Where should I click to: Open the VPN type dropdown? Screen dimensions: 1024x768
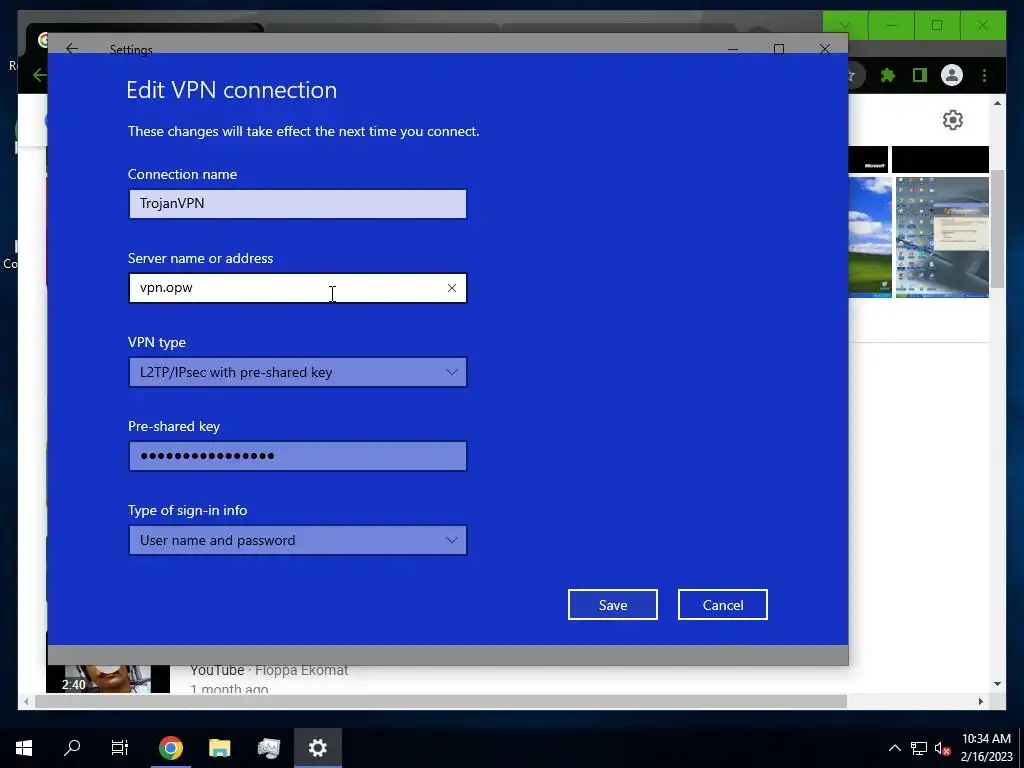coord(298,372)
